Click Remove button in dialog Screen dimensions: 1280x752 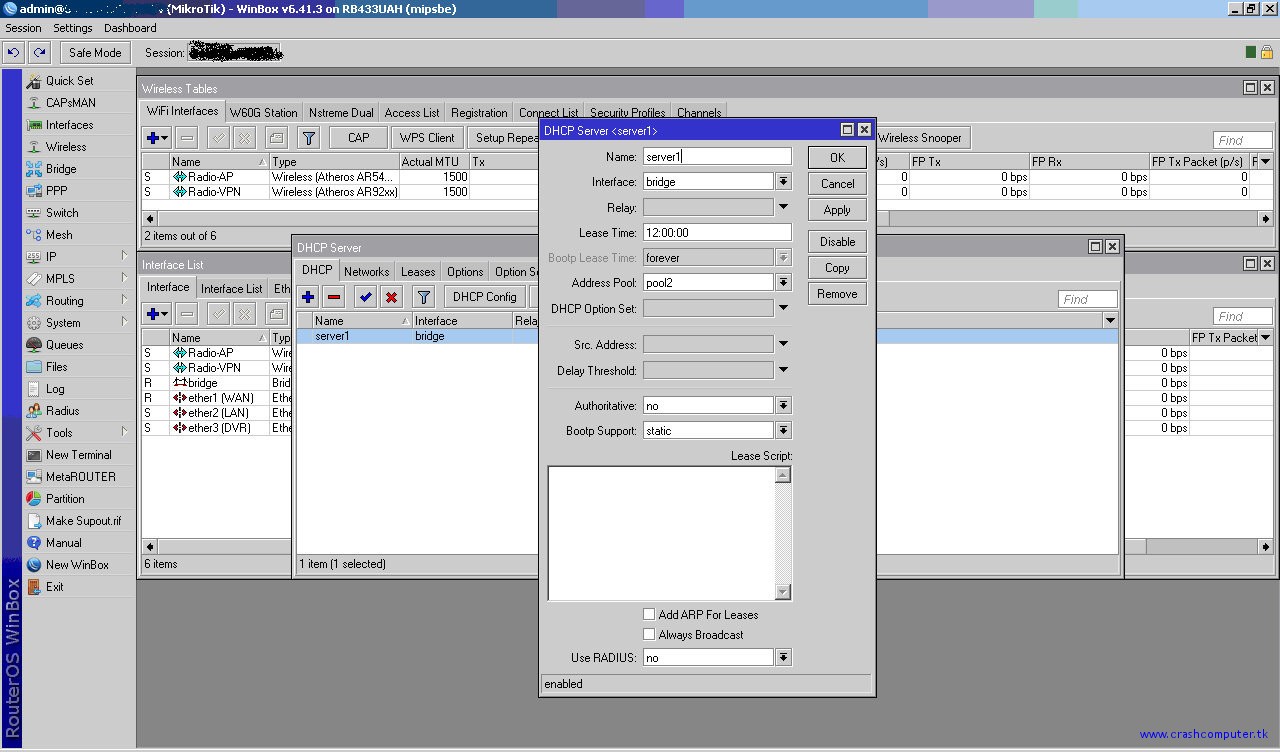837,294
